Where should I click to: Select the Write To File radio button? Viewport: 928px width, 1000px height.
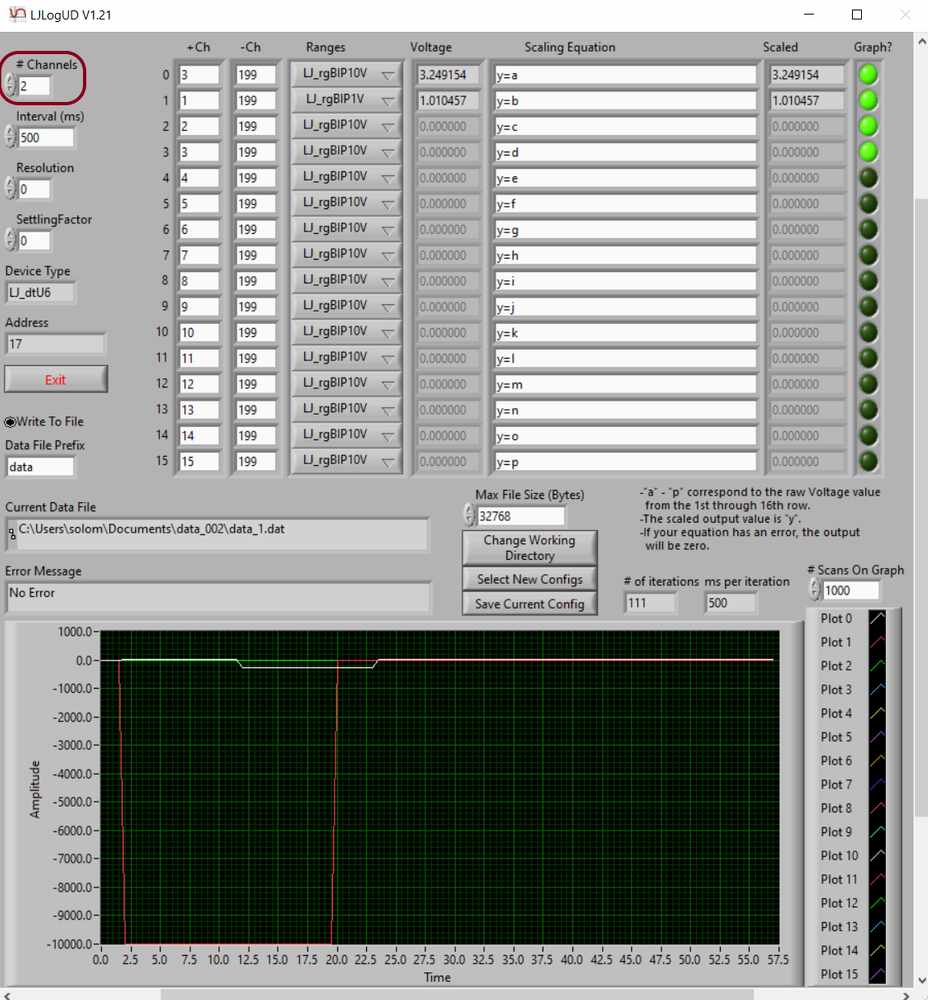[x=10, y=421]
